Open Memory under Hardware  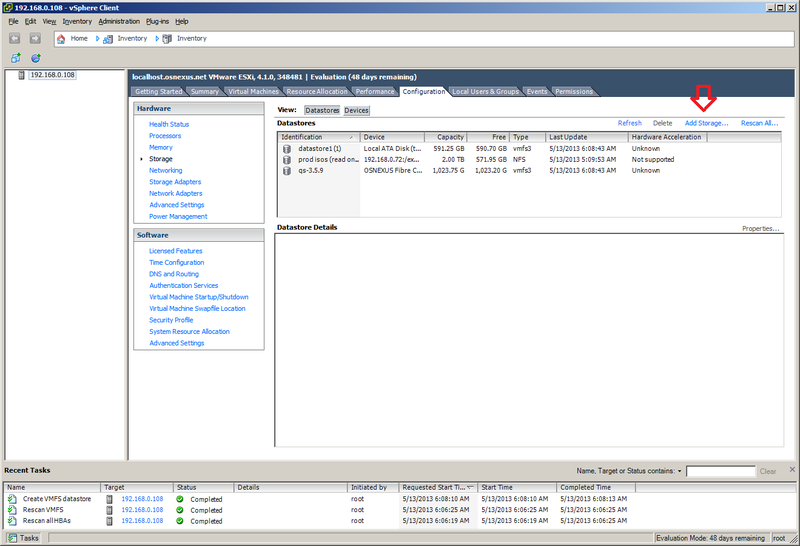161,147
